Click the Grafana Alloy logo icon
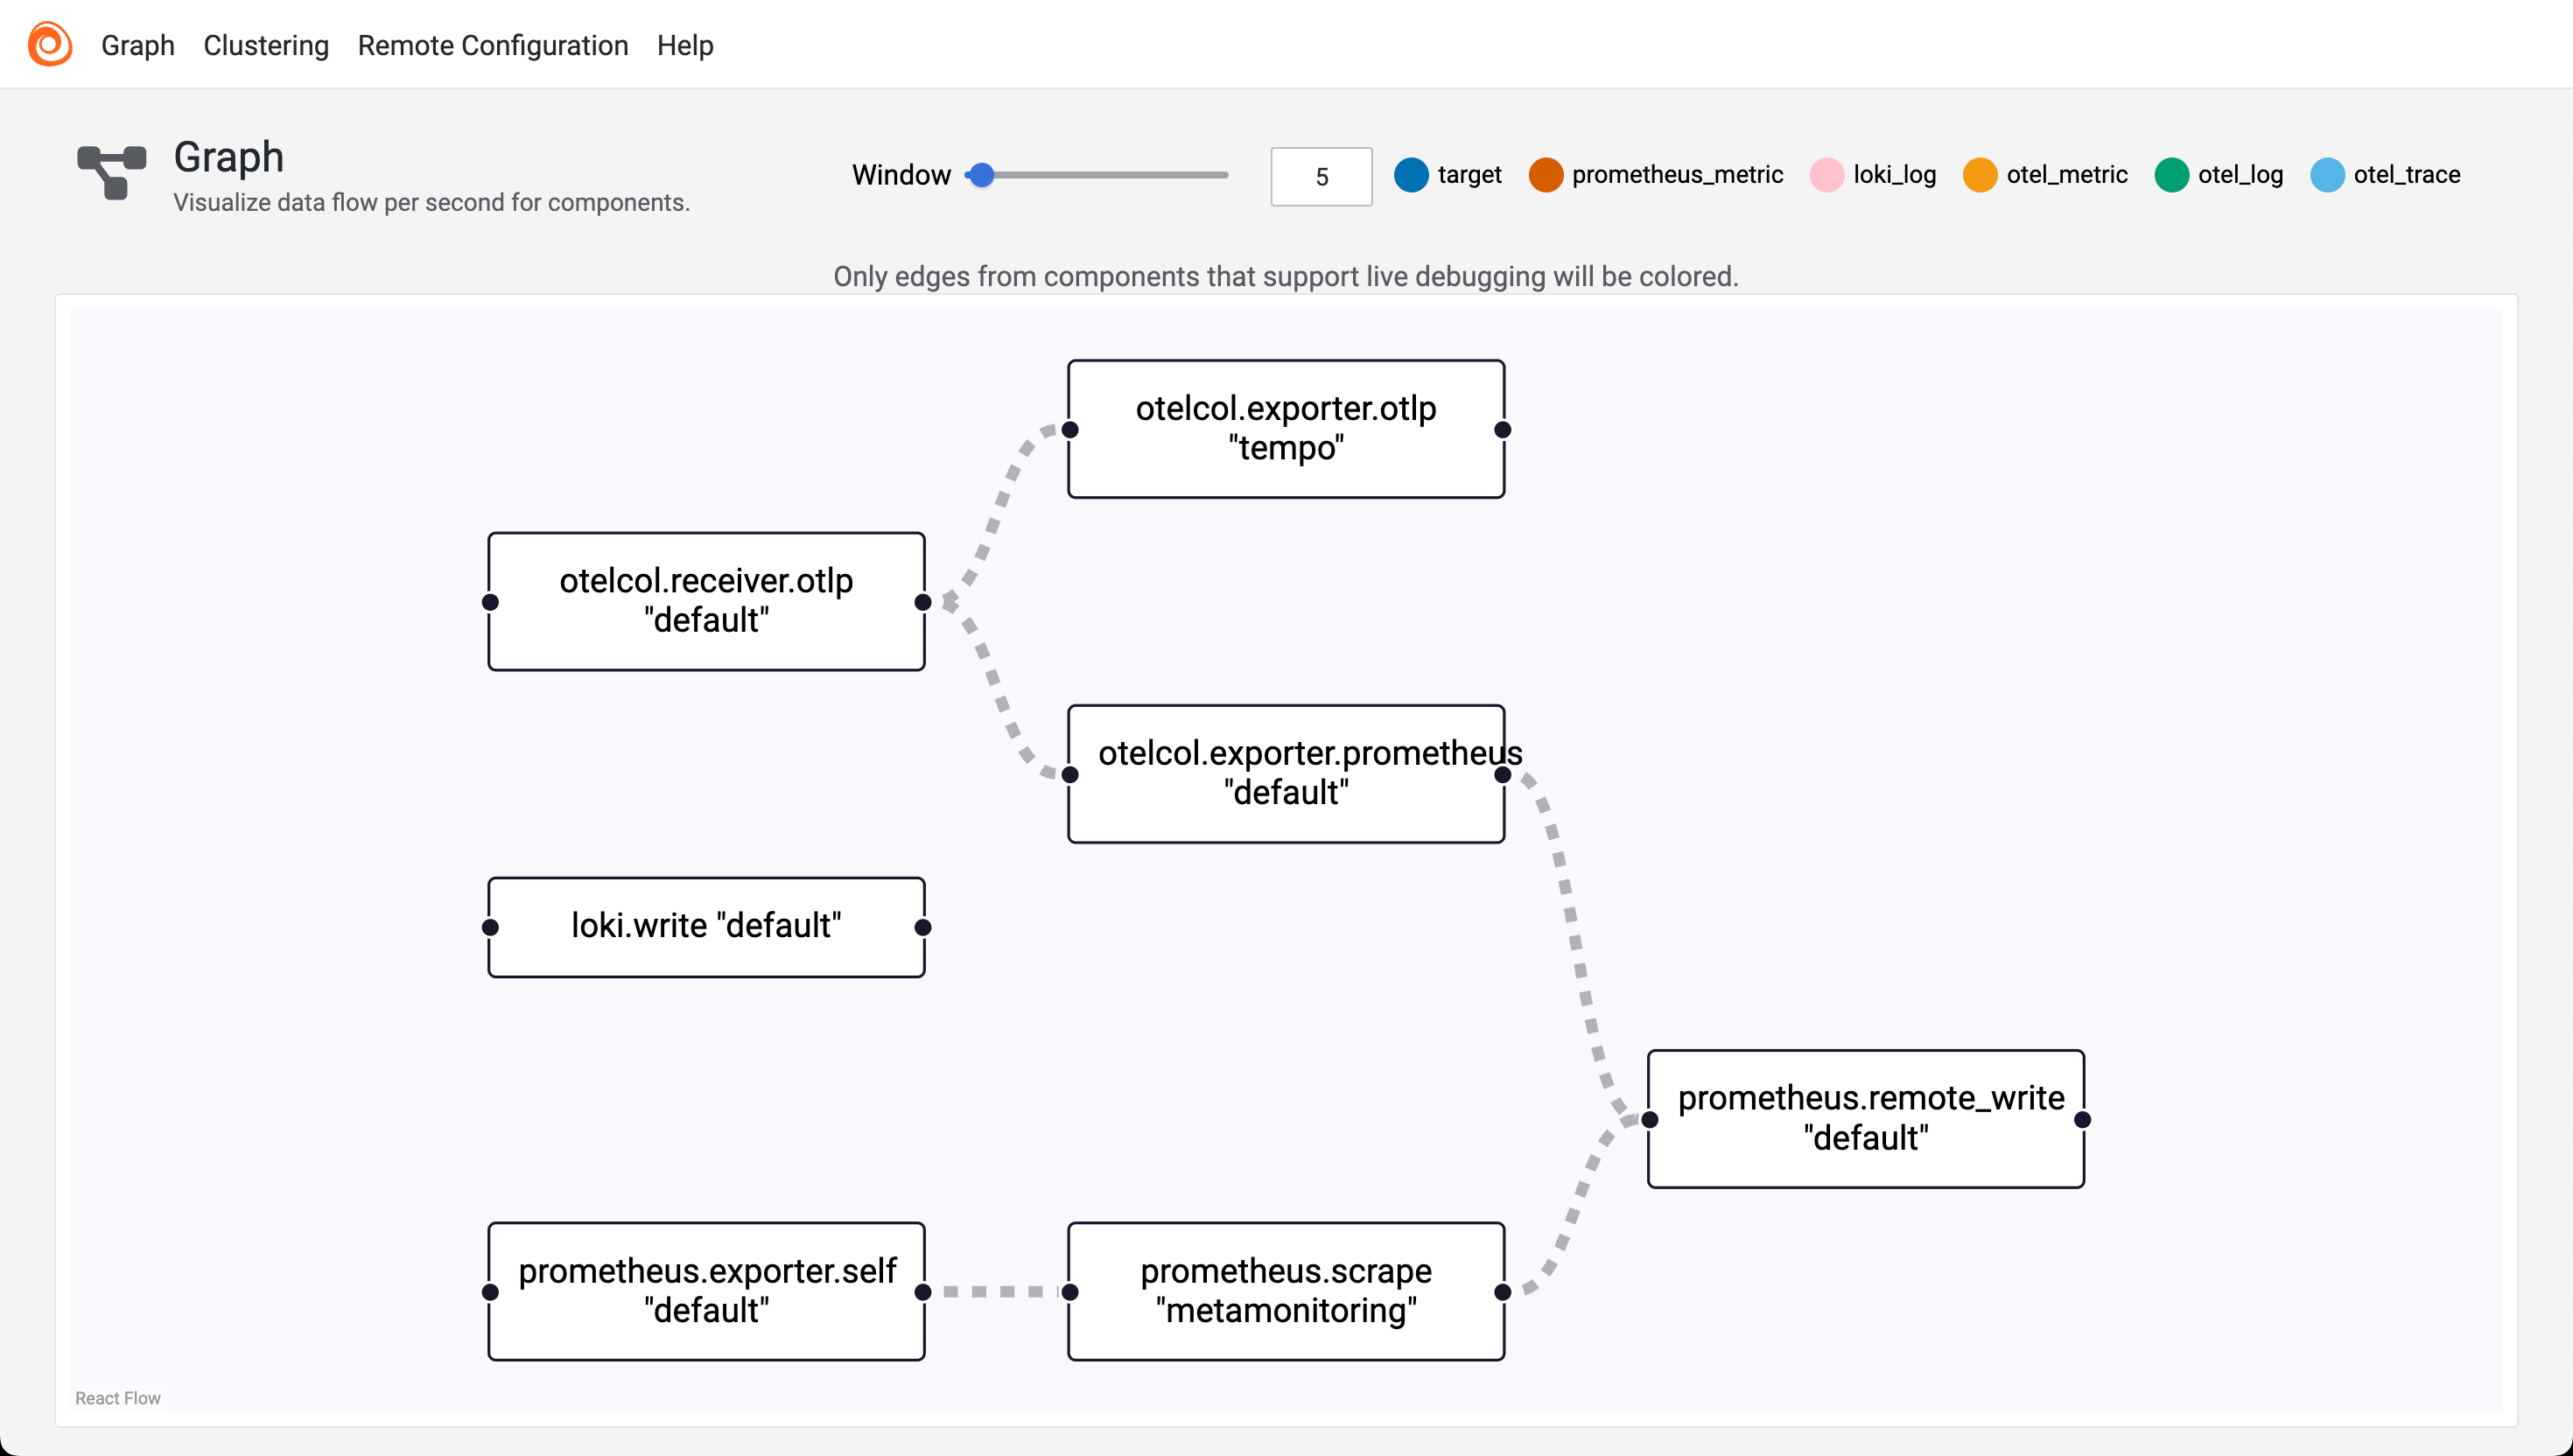 (x=50, y=44)
